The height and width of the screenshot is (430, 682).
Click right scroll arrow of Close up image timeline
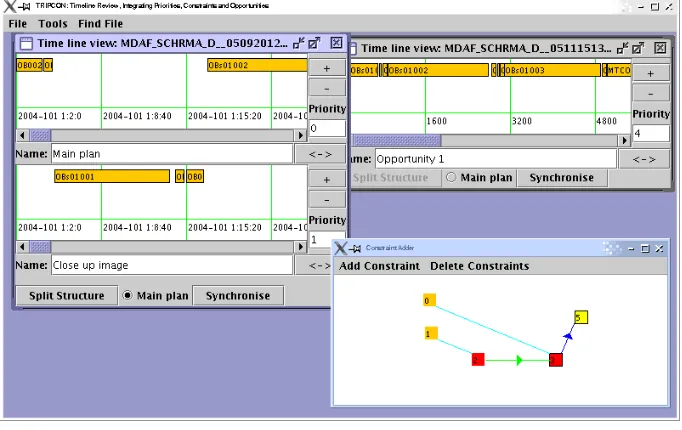(x=300, y=247)
